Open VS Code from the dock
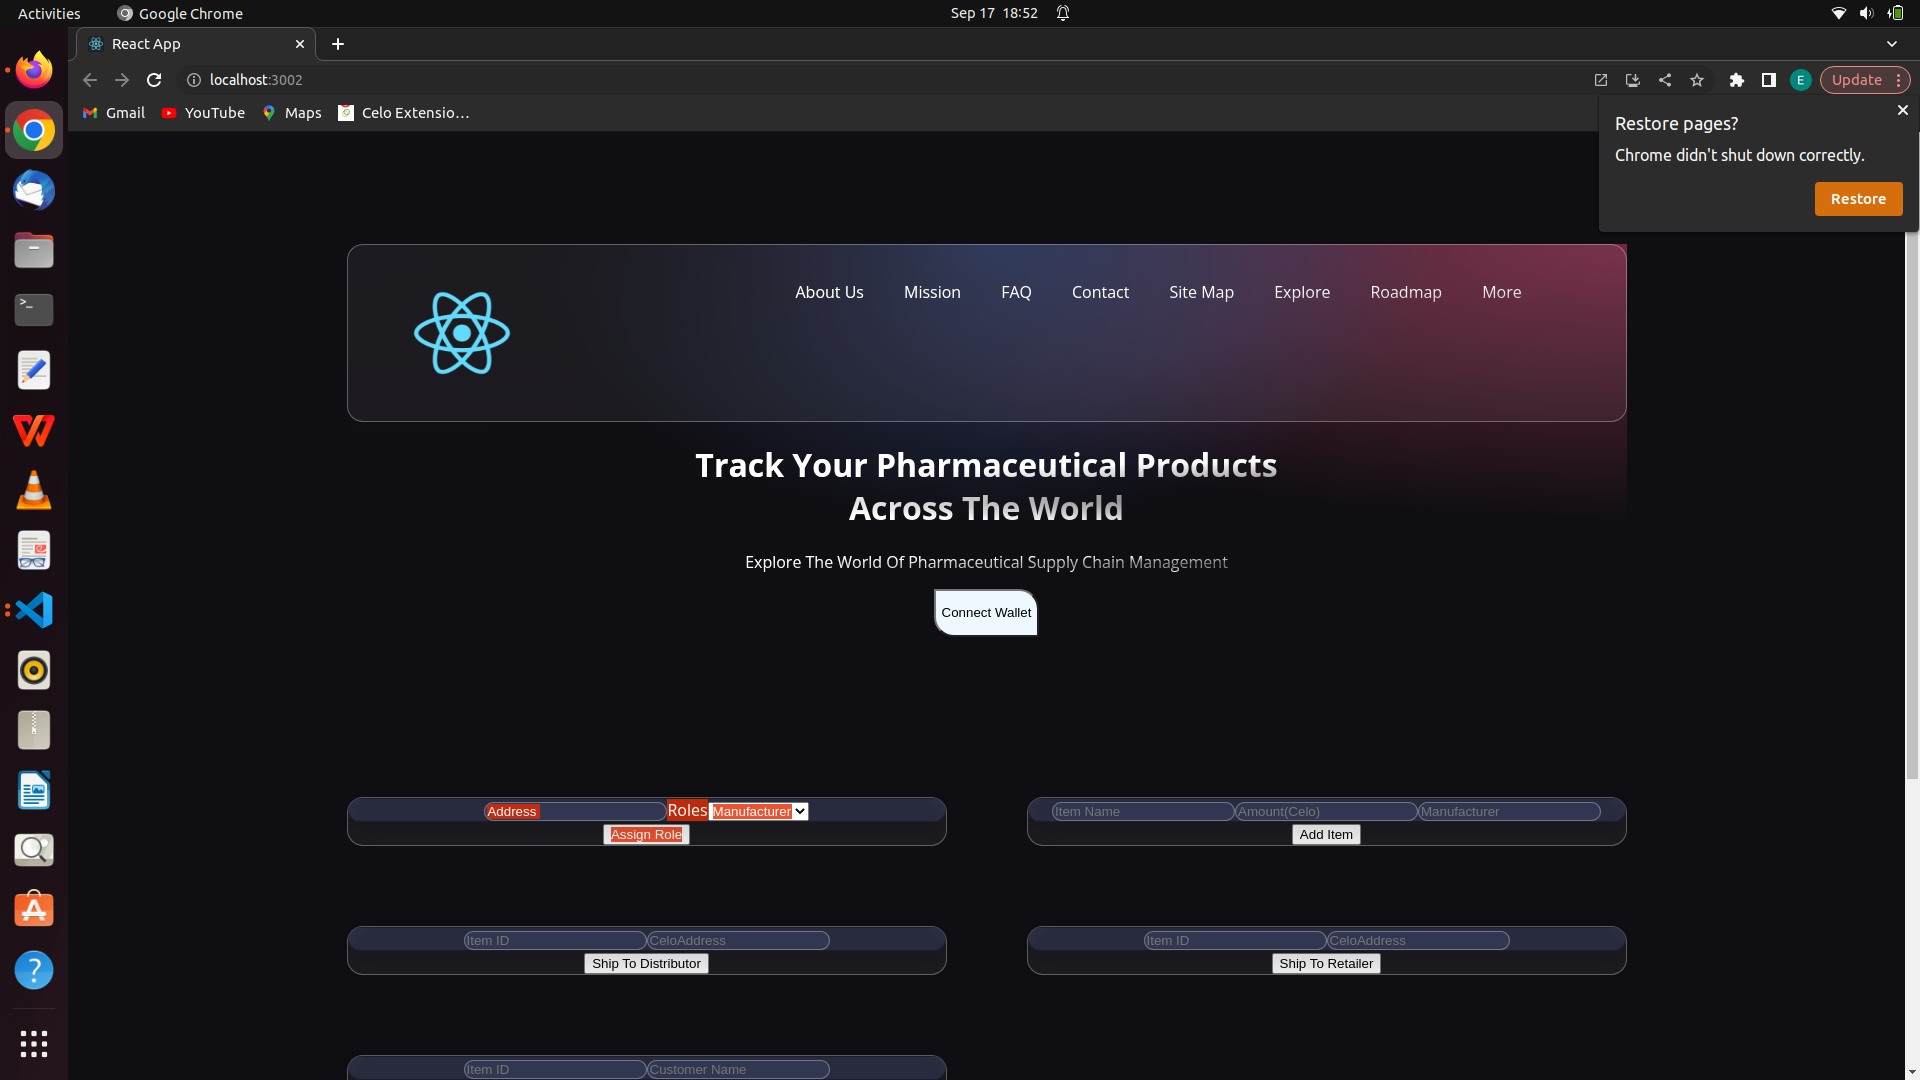1920x1080 pixels. coord(33,610)
